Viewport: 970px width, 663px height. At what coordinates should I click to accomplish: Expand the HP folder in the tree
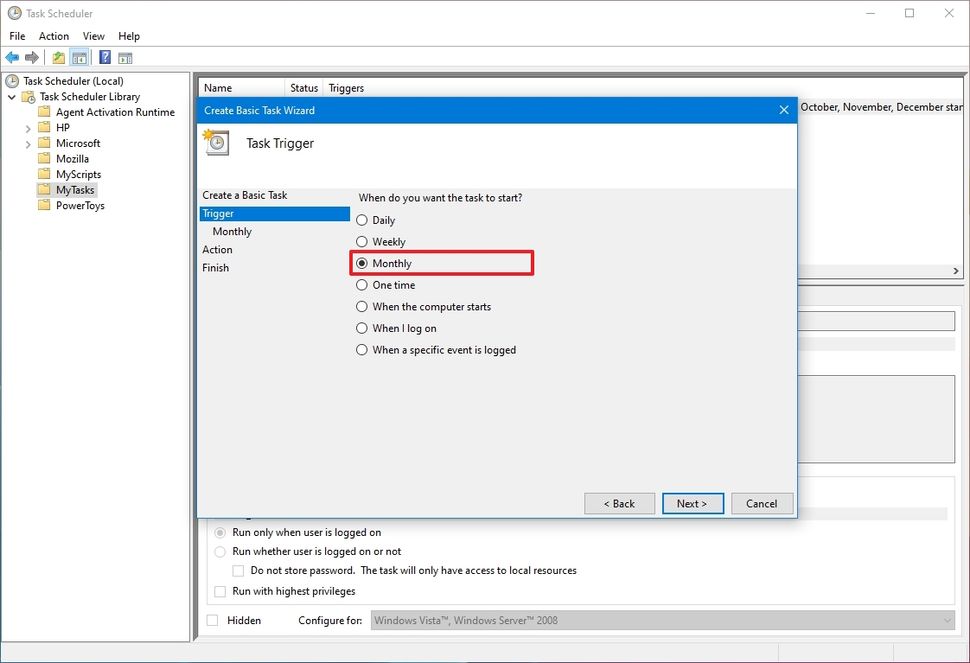pyautogui.click(x=28, y=127)
